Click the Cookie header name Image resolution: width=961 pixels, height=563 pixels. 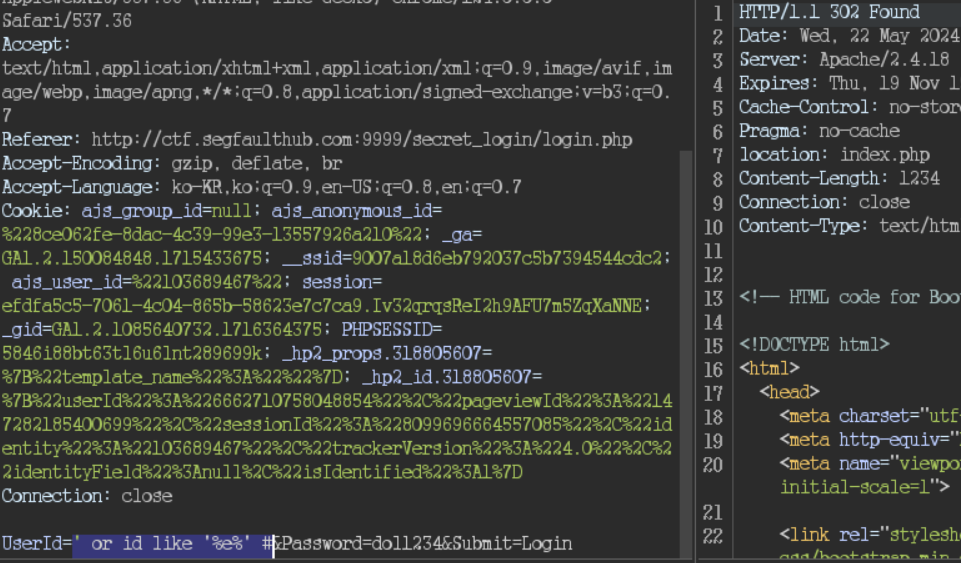pyautogui.click(x=36, y=211)
